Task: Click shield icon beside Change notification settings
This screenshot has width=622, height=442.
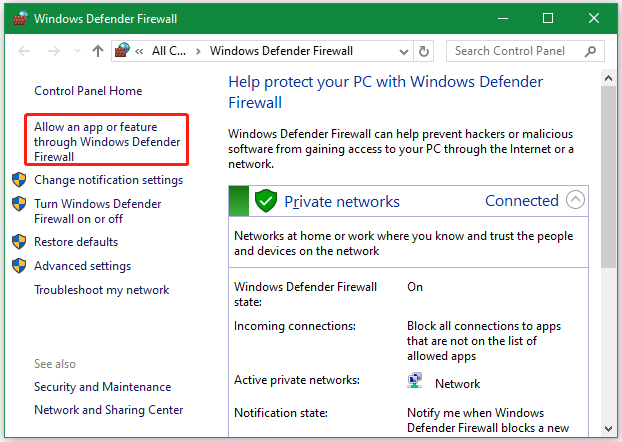Action: pos(19,180)
